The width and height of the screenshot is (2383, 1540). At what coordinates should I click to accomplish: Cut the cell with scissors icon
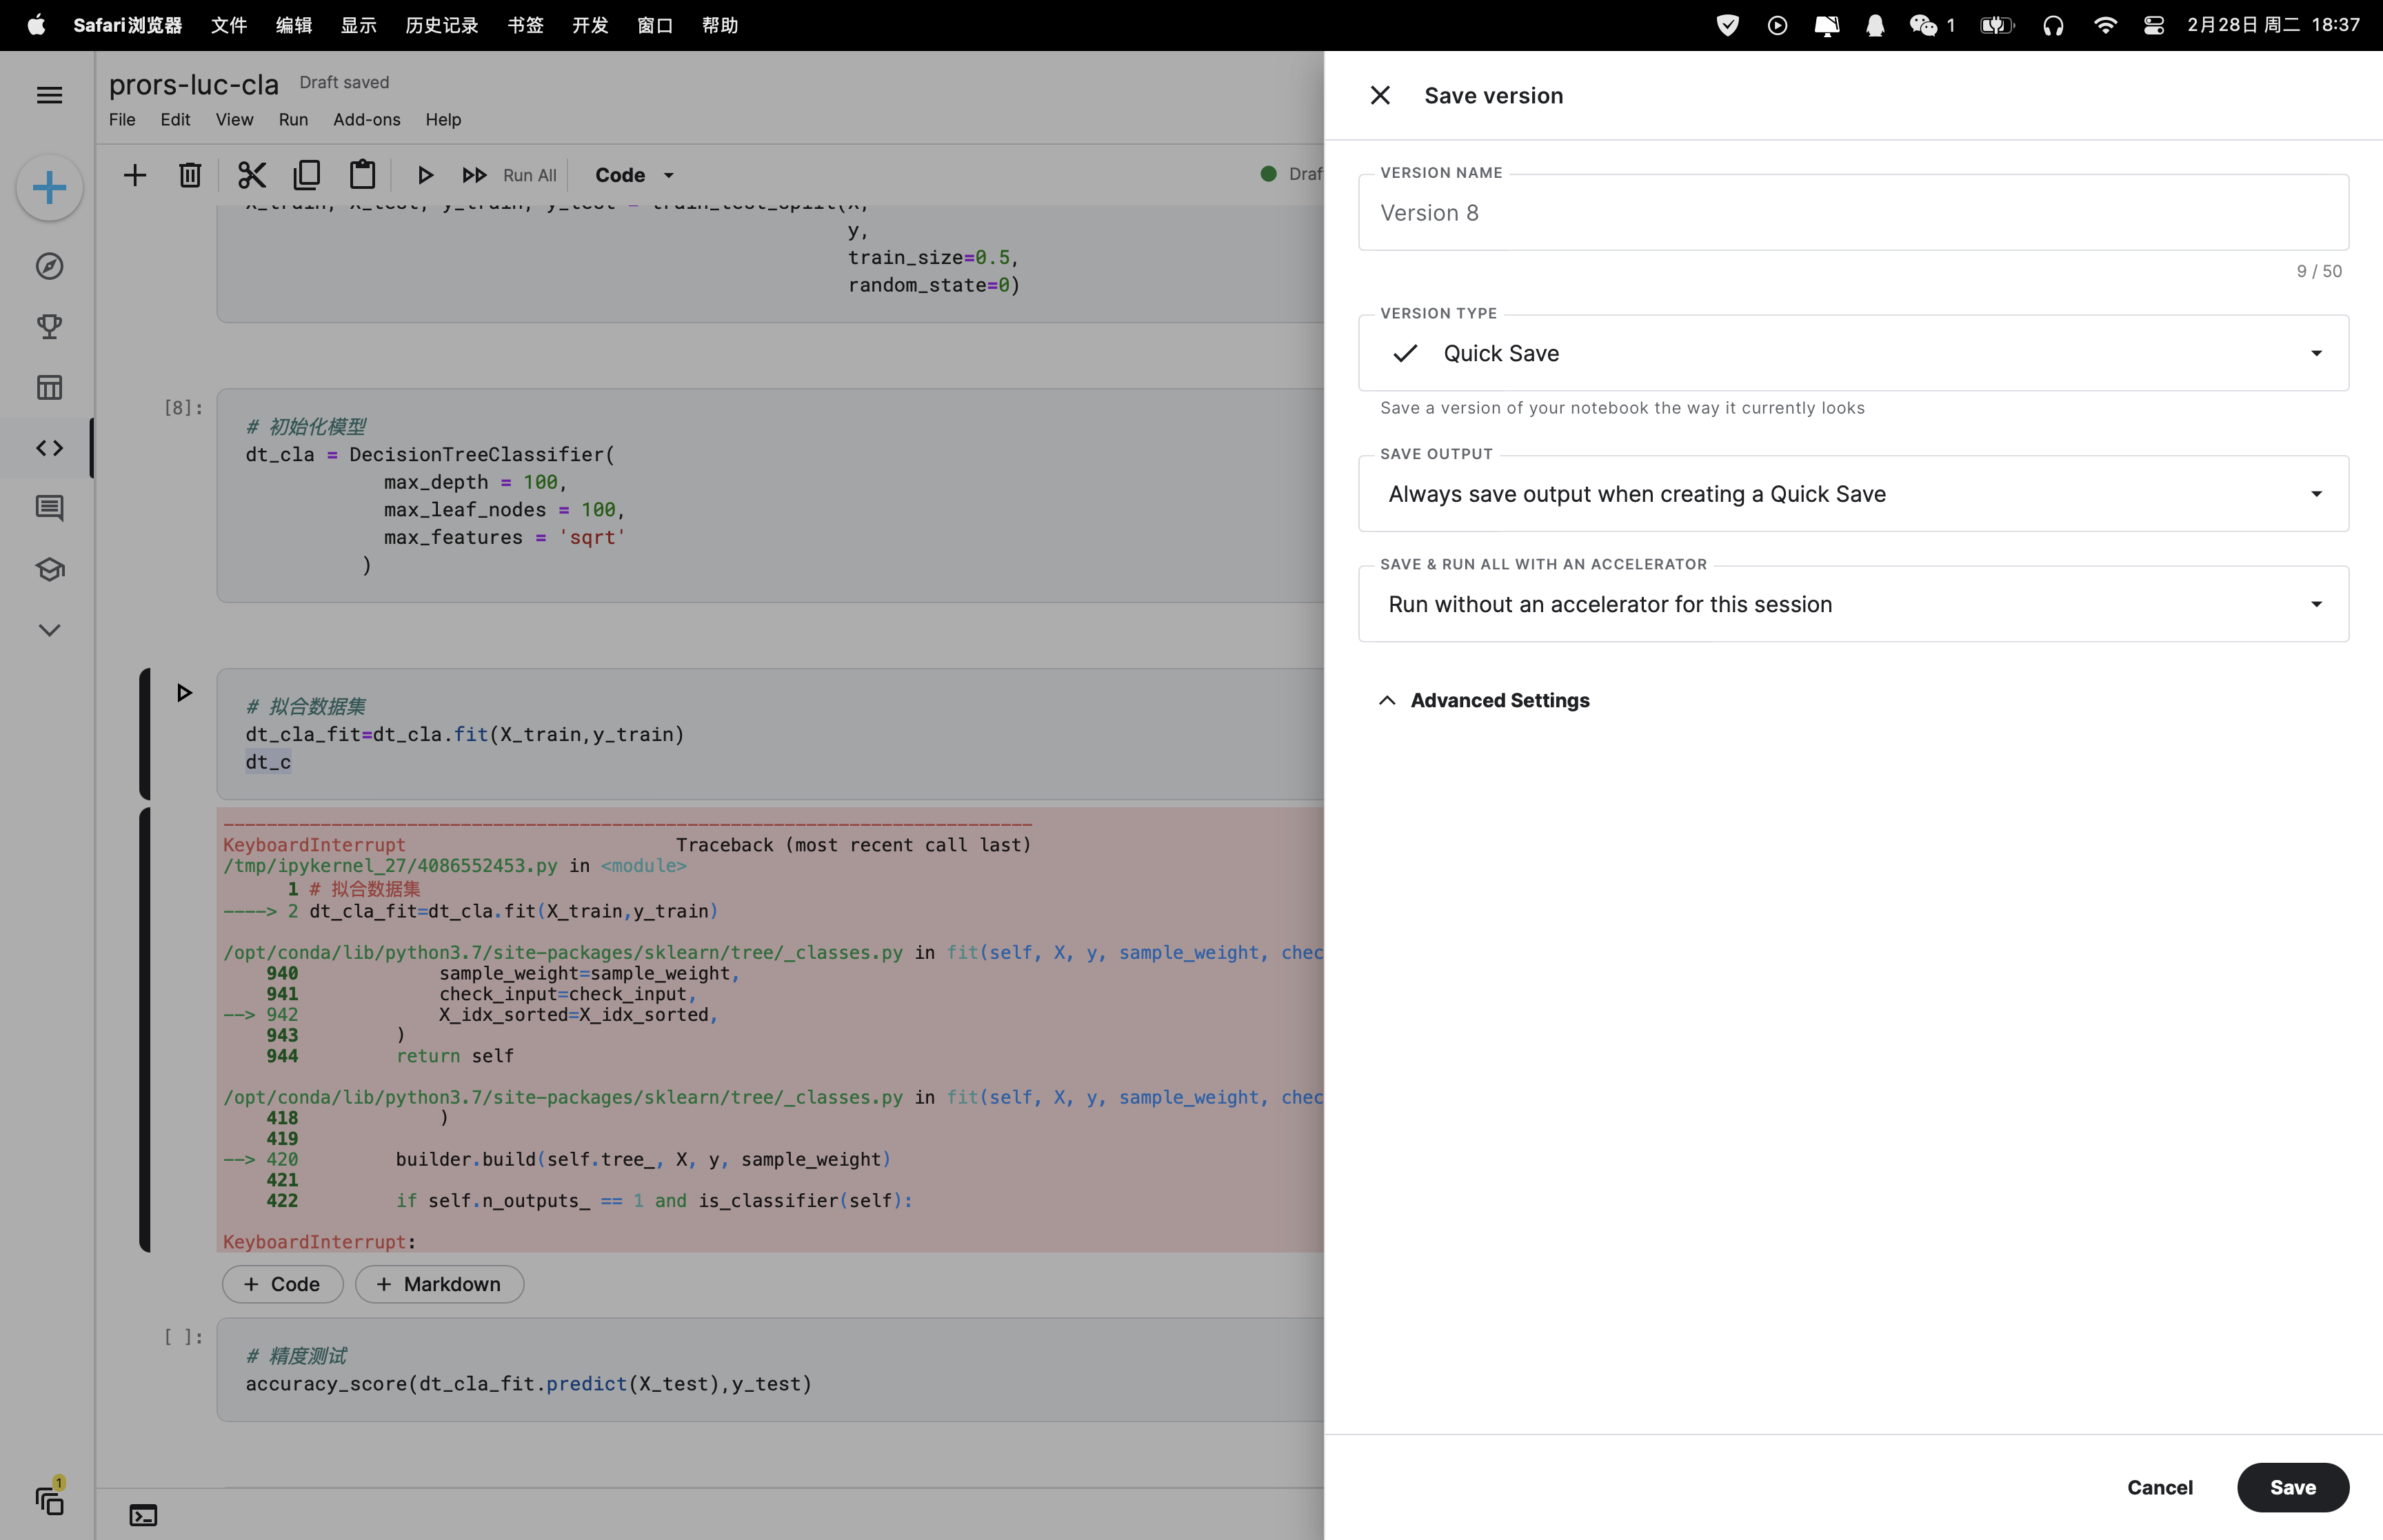click(x=252, y=175)
